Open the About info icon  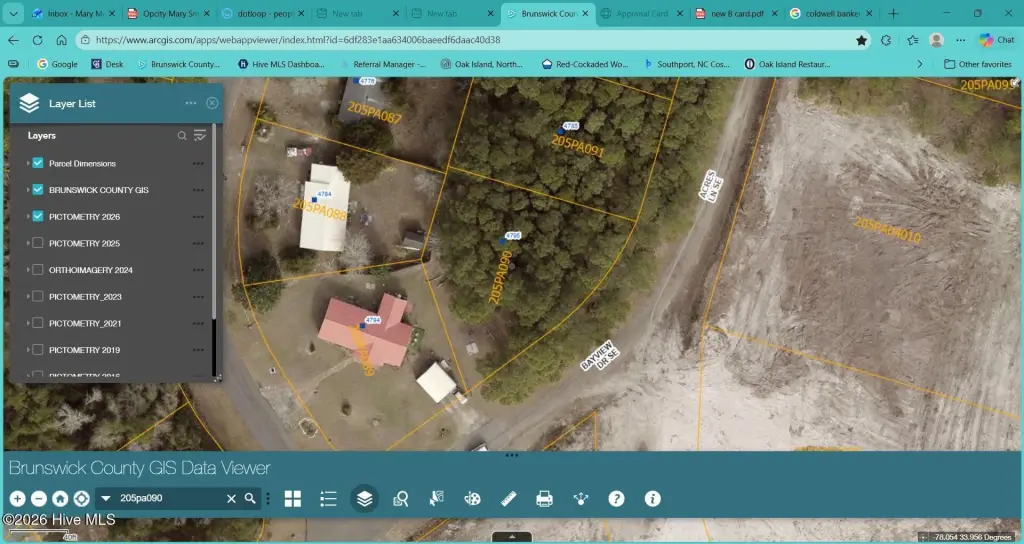652,499
